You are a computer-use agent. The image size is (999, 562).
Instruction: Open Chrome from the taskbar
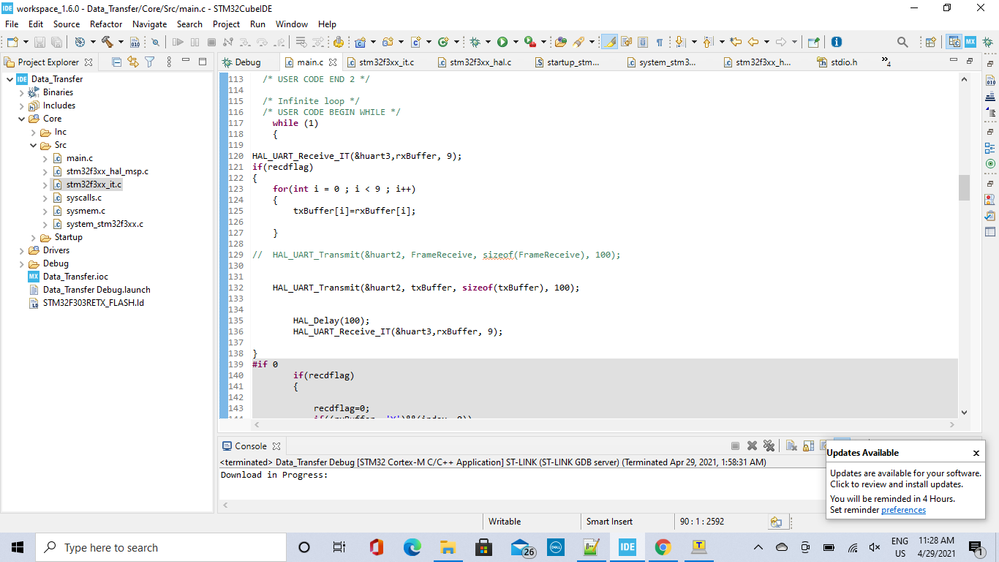pos(663,547)
